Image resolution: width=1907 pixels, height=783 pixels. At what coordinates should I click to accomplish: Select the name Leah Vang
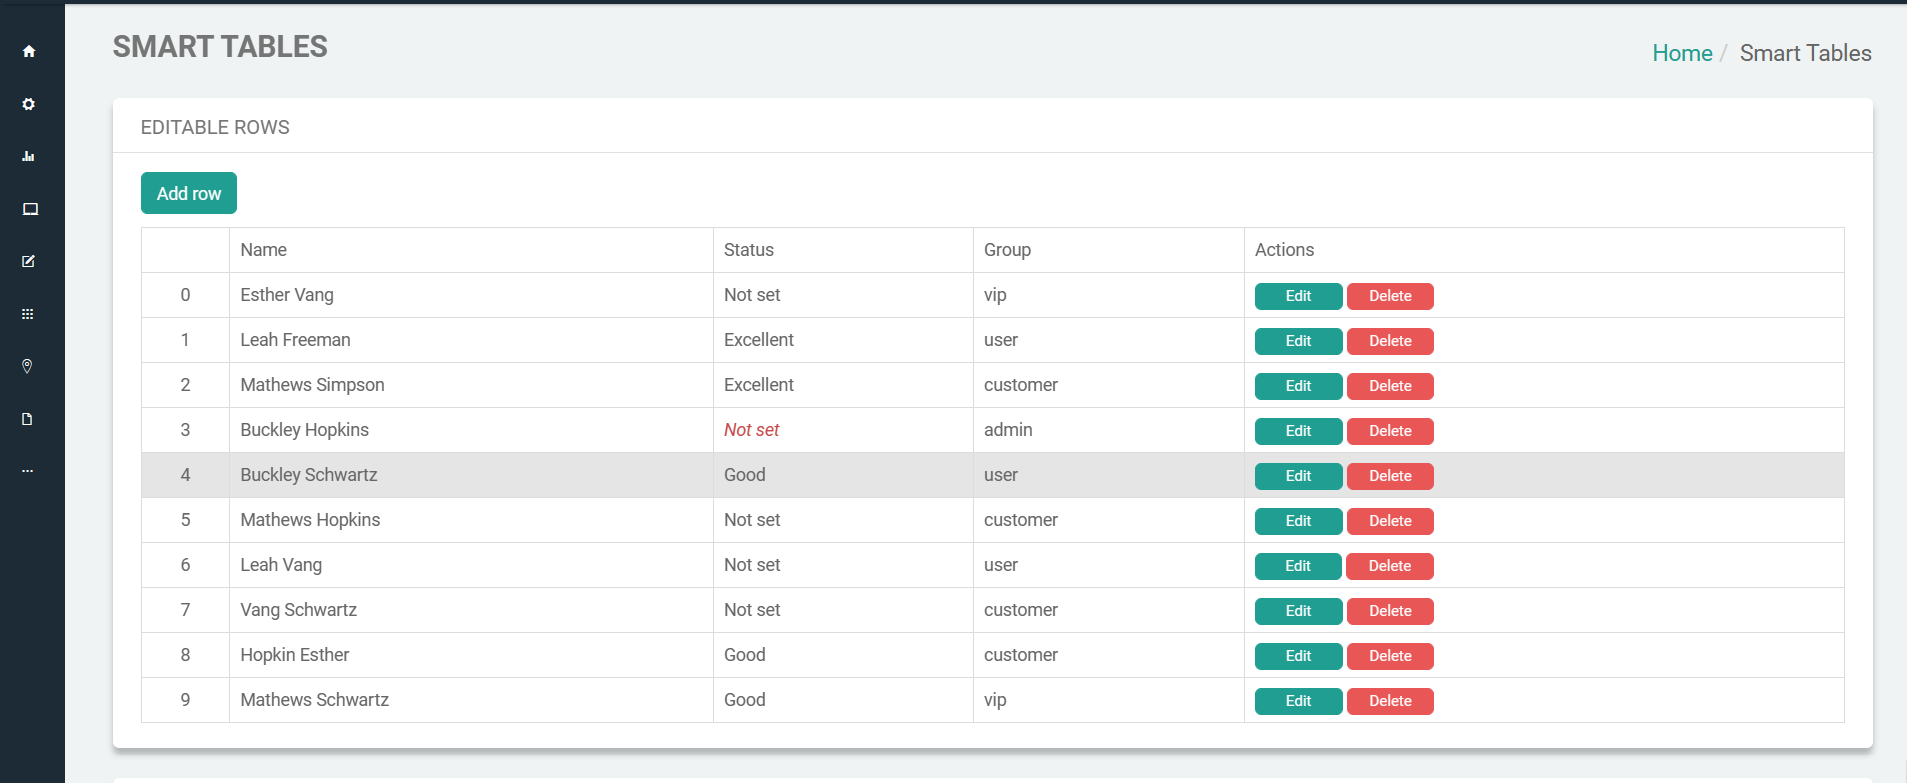(281, 565)
